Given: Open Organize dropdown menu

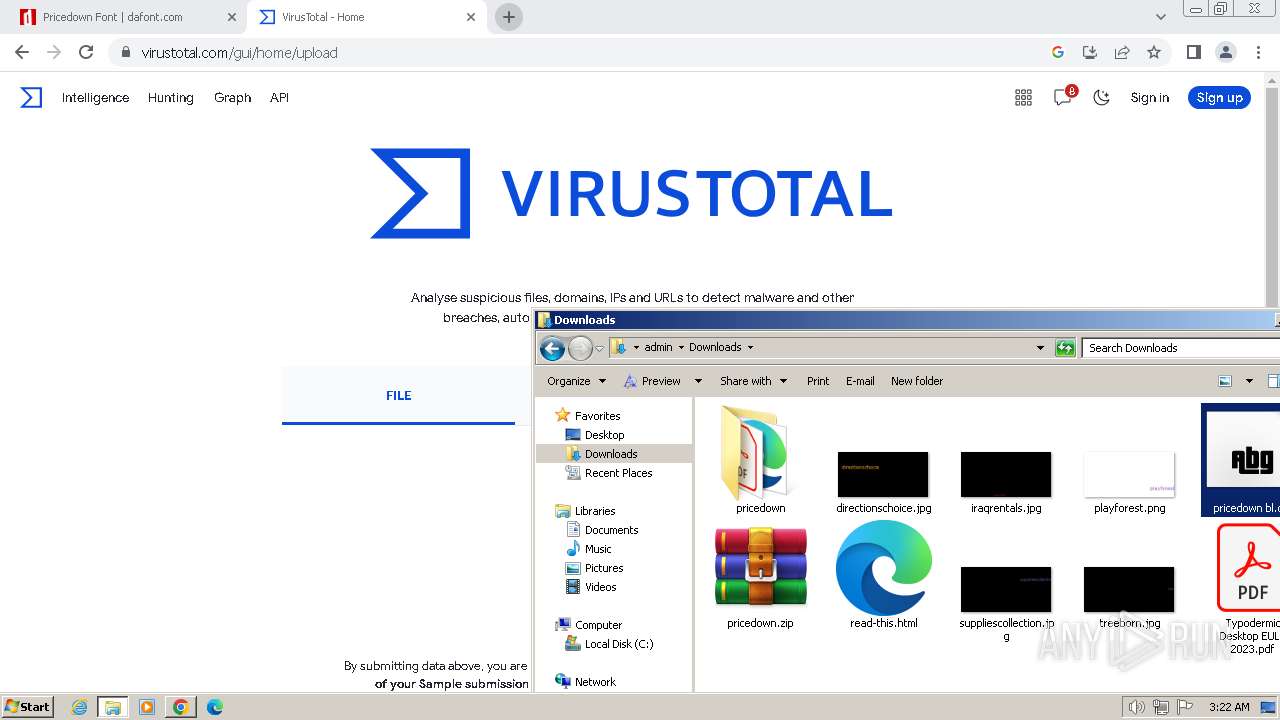Looking at the screenshot, I should pos(577,381).
